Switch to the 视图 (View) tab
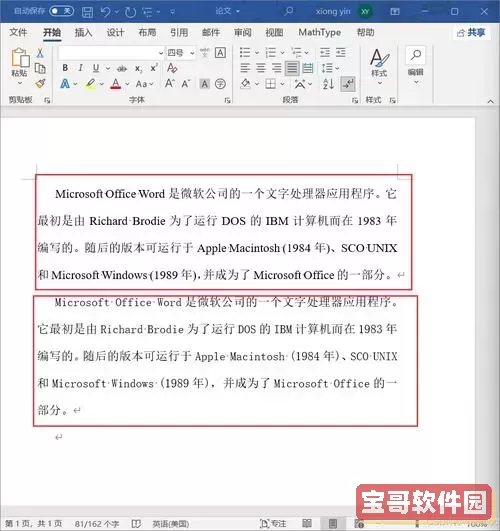 [x=274, y=33]
